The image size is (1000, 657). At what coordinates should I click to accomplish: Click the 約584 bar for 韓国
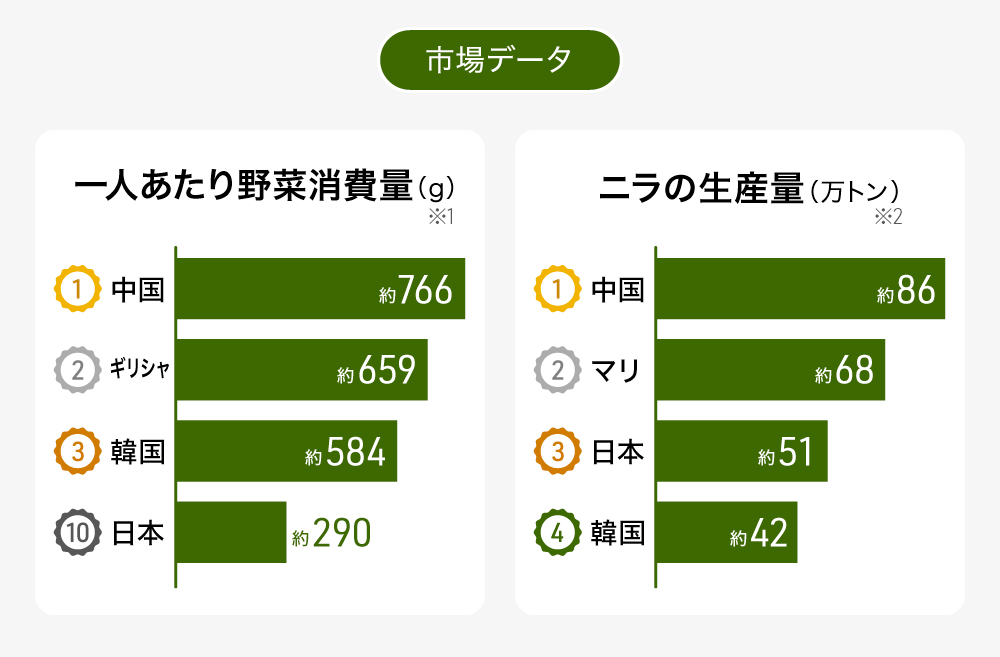[x=287, y=452]
